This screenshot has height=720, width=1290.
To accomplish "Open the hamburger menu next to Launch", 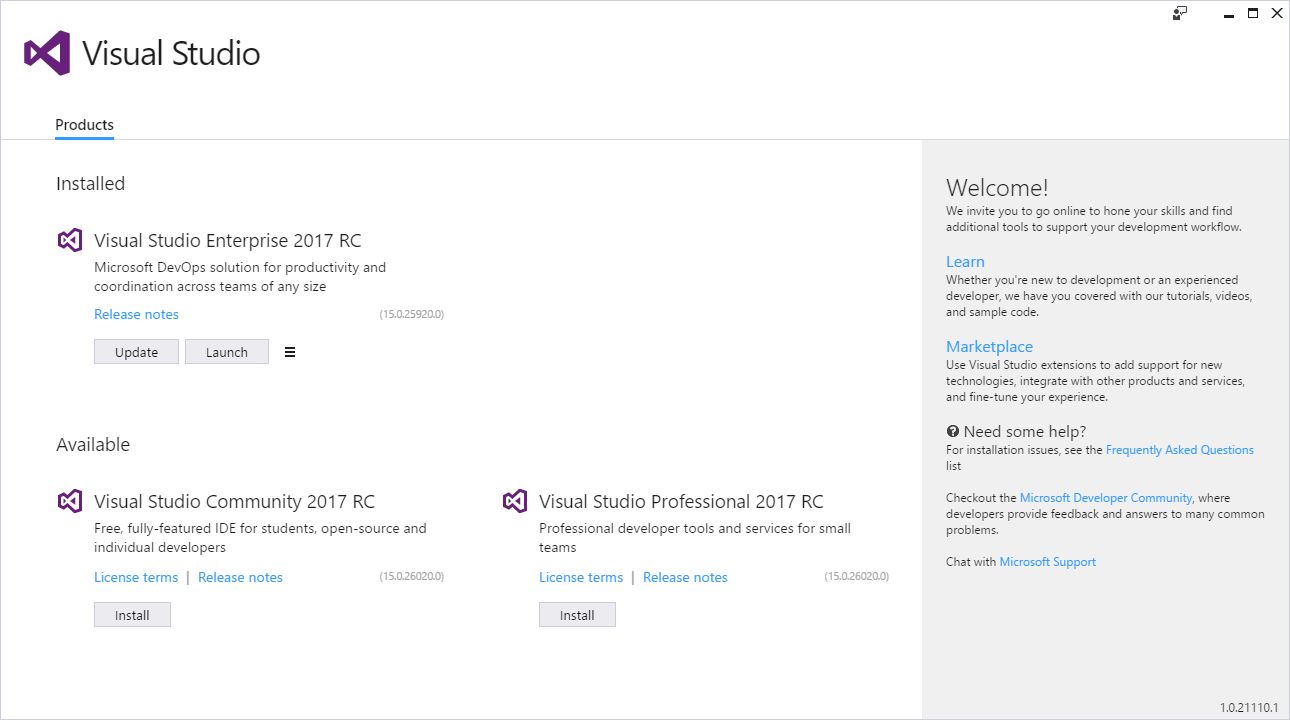I will point(290,352).
